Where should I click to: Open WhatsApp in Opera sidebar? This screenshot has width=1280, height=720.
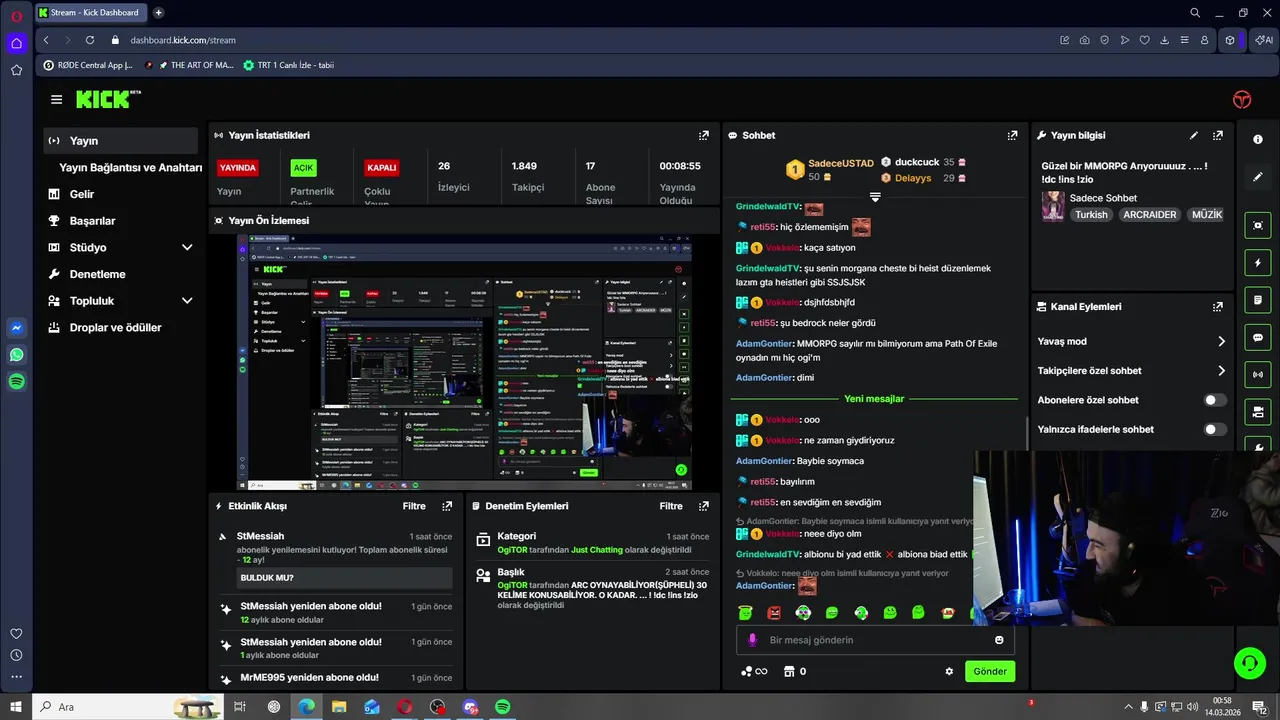tap(16, 354)
